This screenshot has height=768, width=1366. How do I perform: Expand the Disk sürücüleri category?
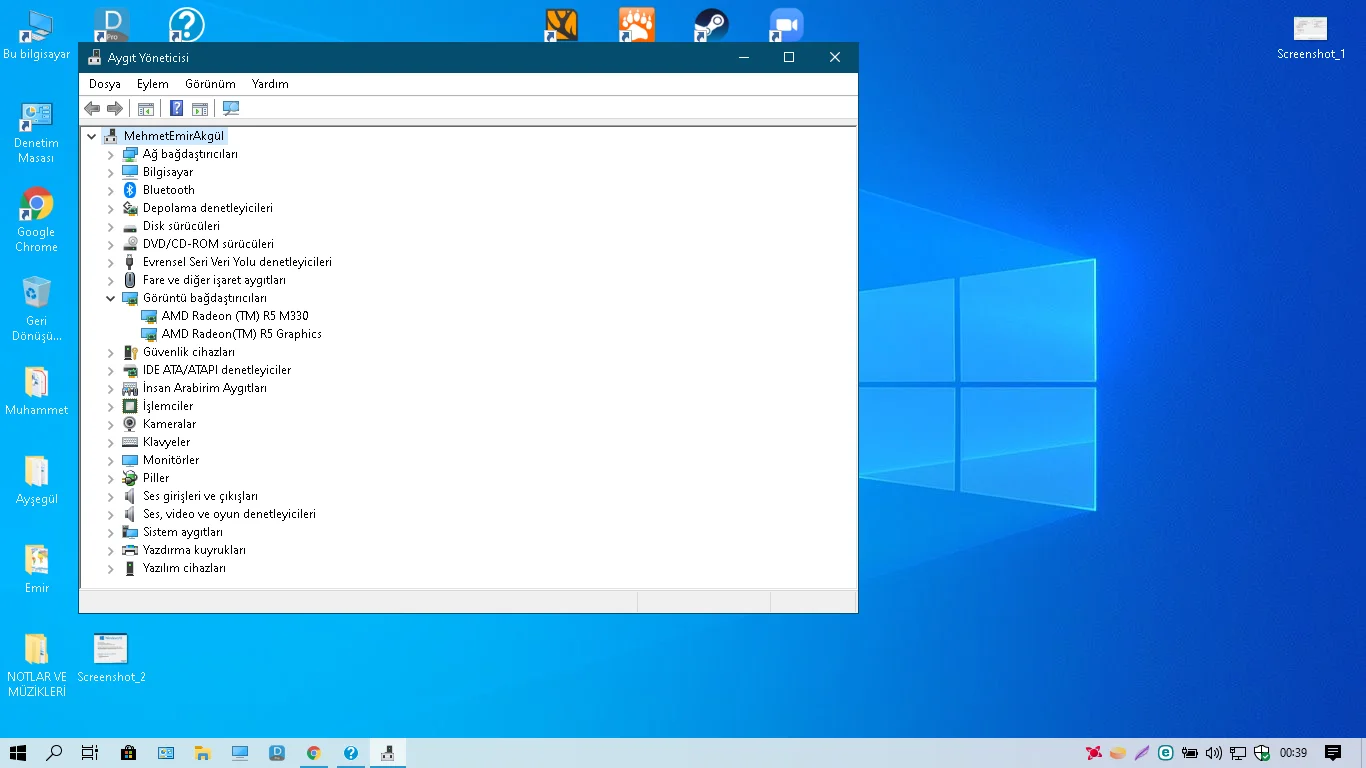click(x=111, y=226)
